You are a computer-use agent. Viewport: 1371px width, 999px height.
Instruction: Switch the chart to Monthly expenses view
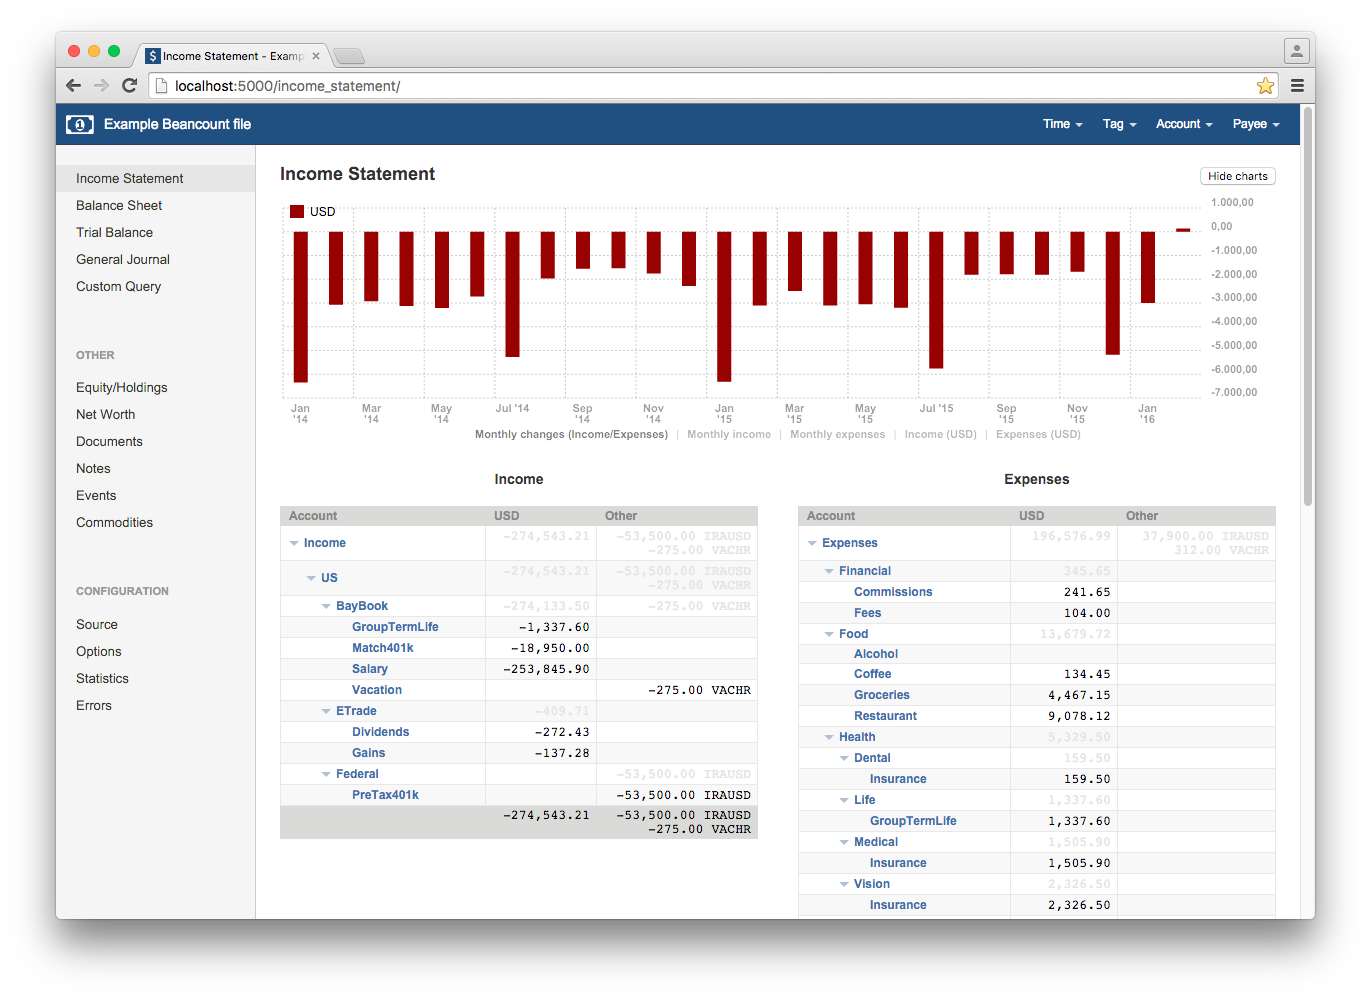(x=838, y=434)
